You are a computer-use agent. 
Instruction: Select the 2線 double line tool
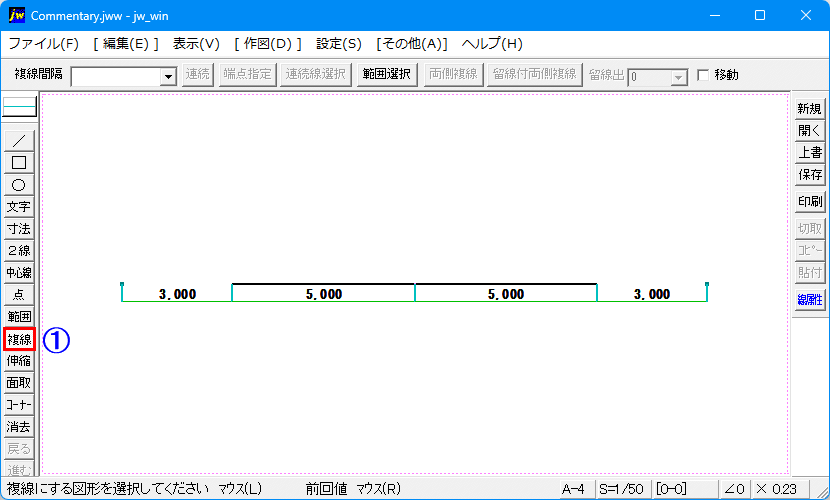[x=19, y=251]
